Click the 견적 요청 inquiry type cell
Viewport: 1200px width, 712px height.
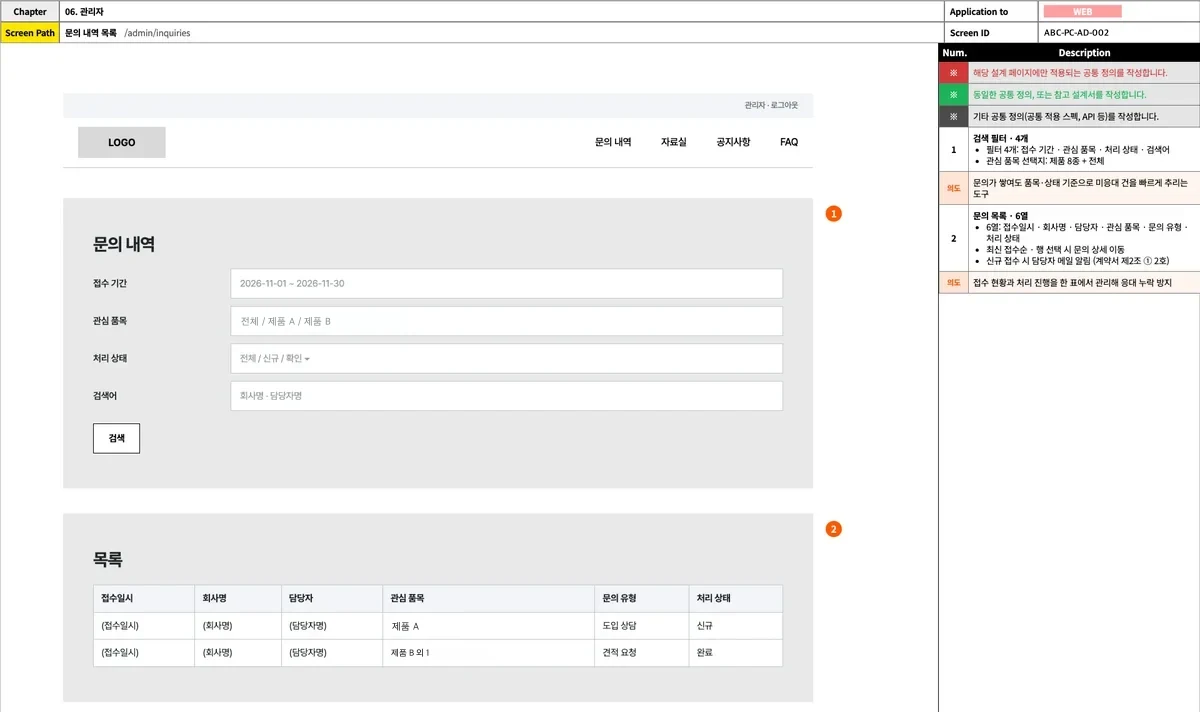click(641, 653)
